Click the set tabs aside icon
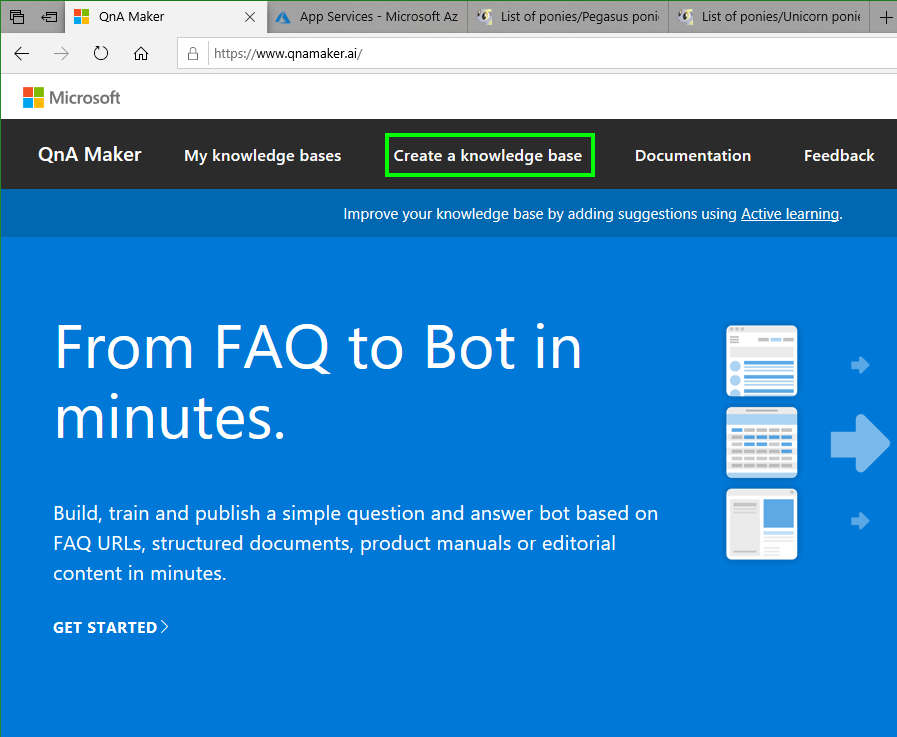The height and width of the screenshot is (737, 897). pos(49,17)
